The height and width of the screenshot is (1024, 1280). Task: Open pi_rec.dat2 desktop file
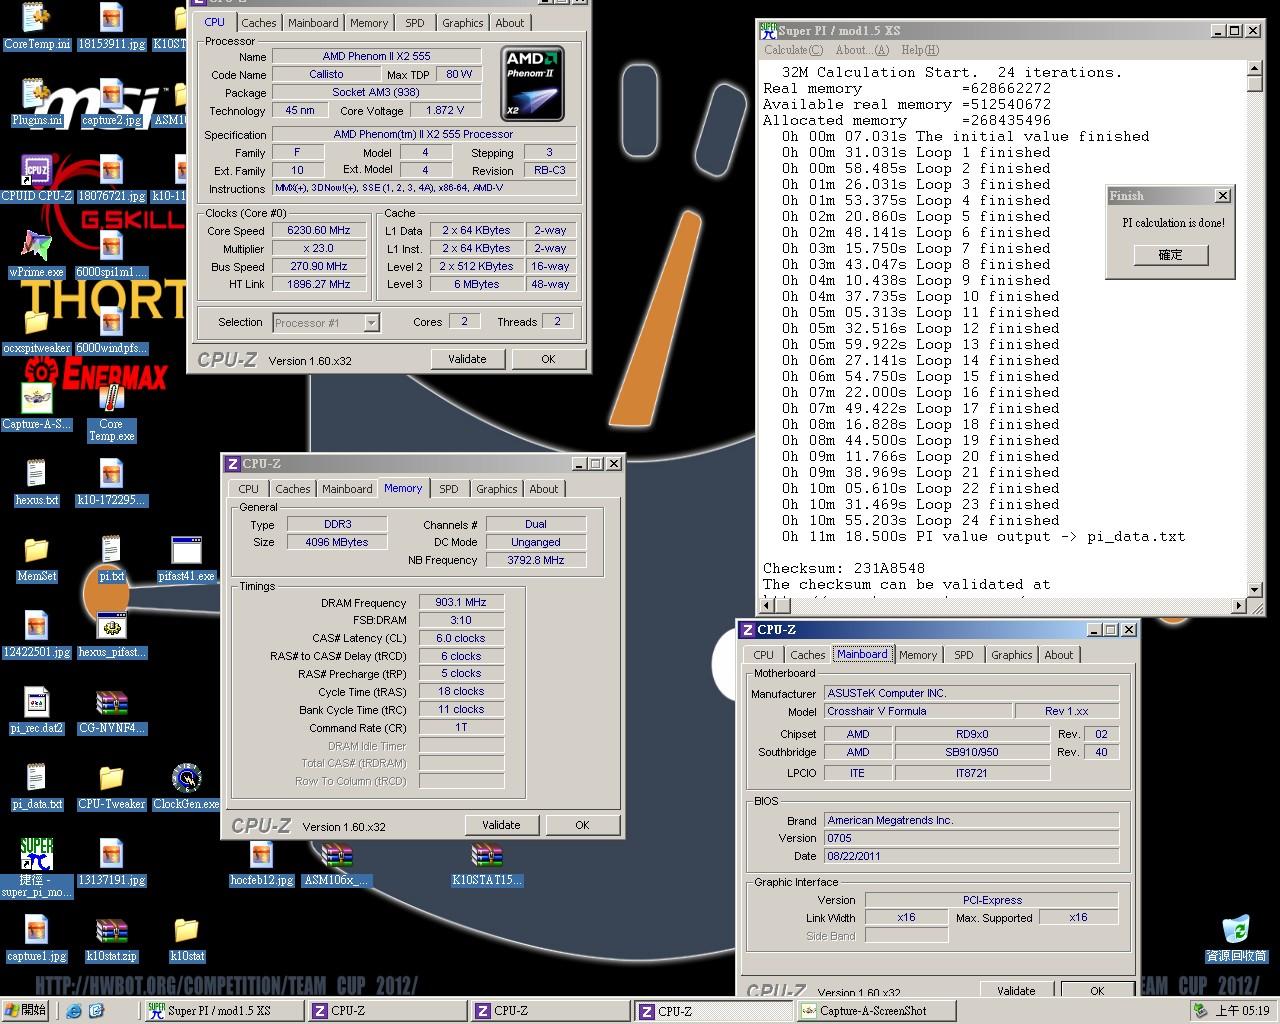36,710
